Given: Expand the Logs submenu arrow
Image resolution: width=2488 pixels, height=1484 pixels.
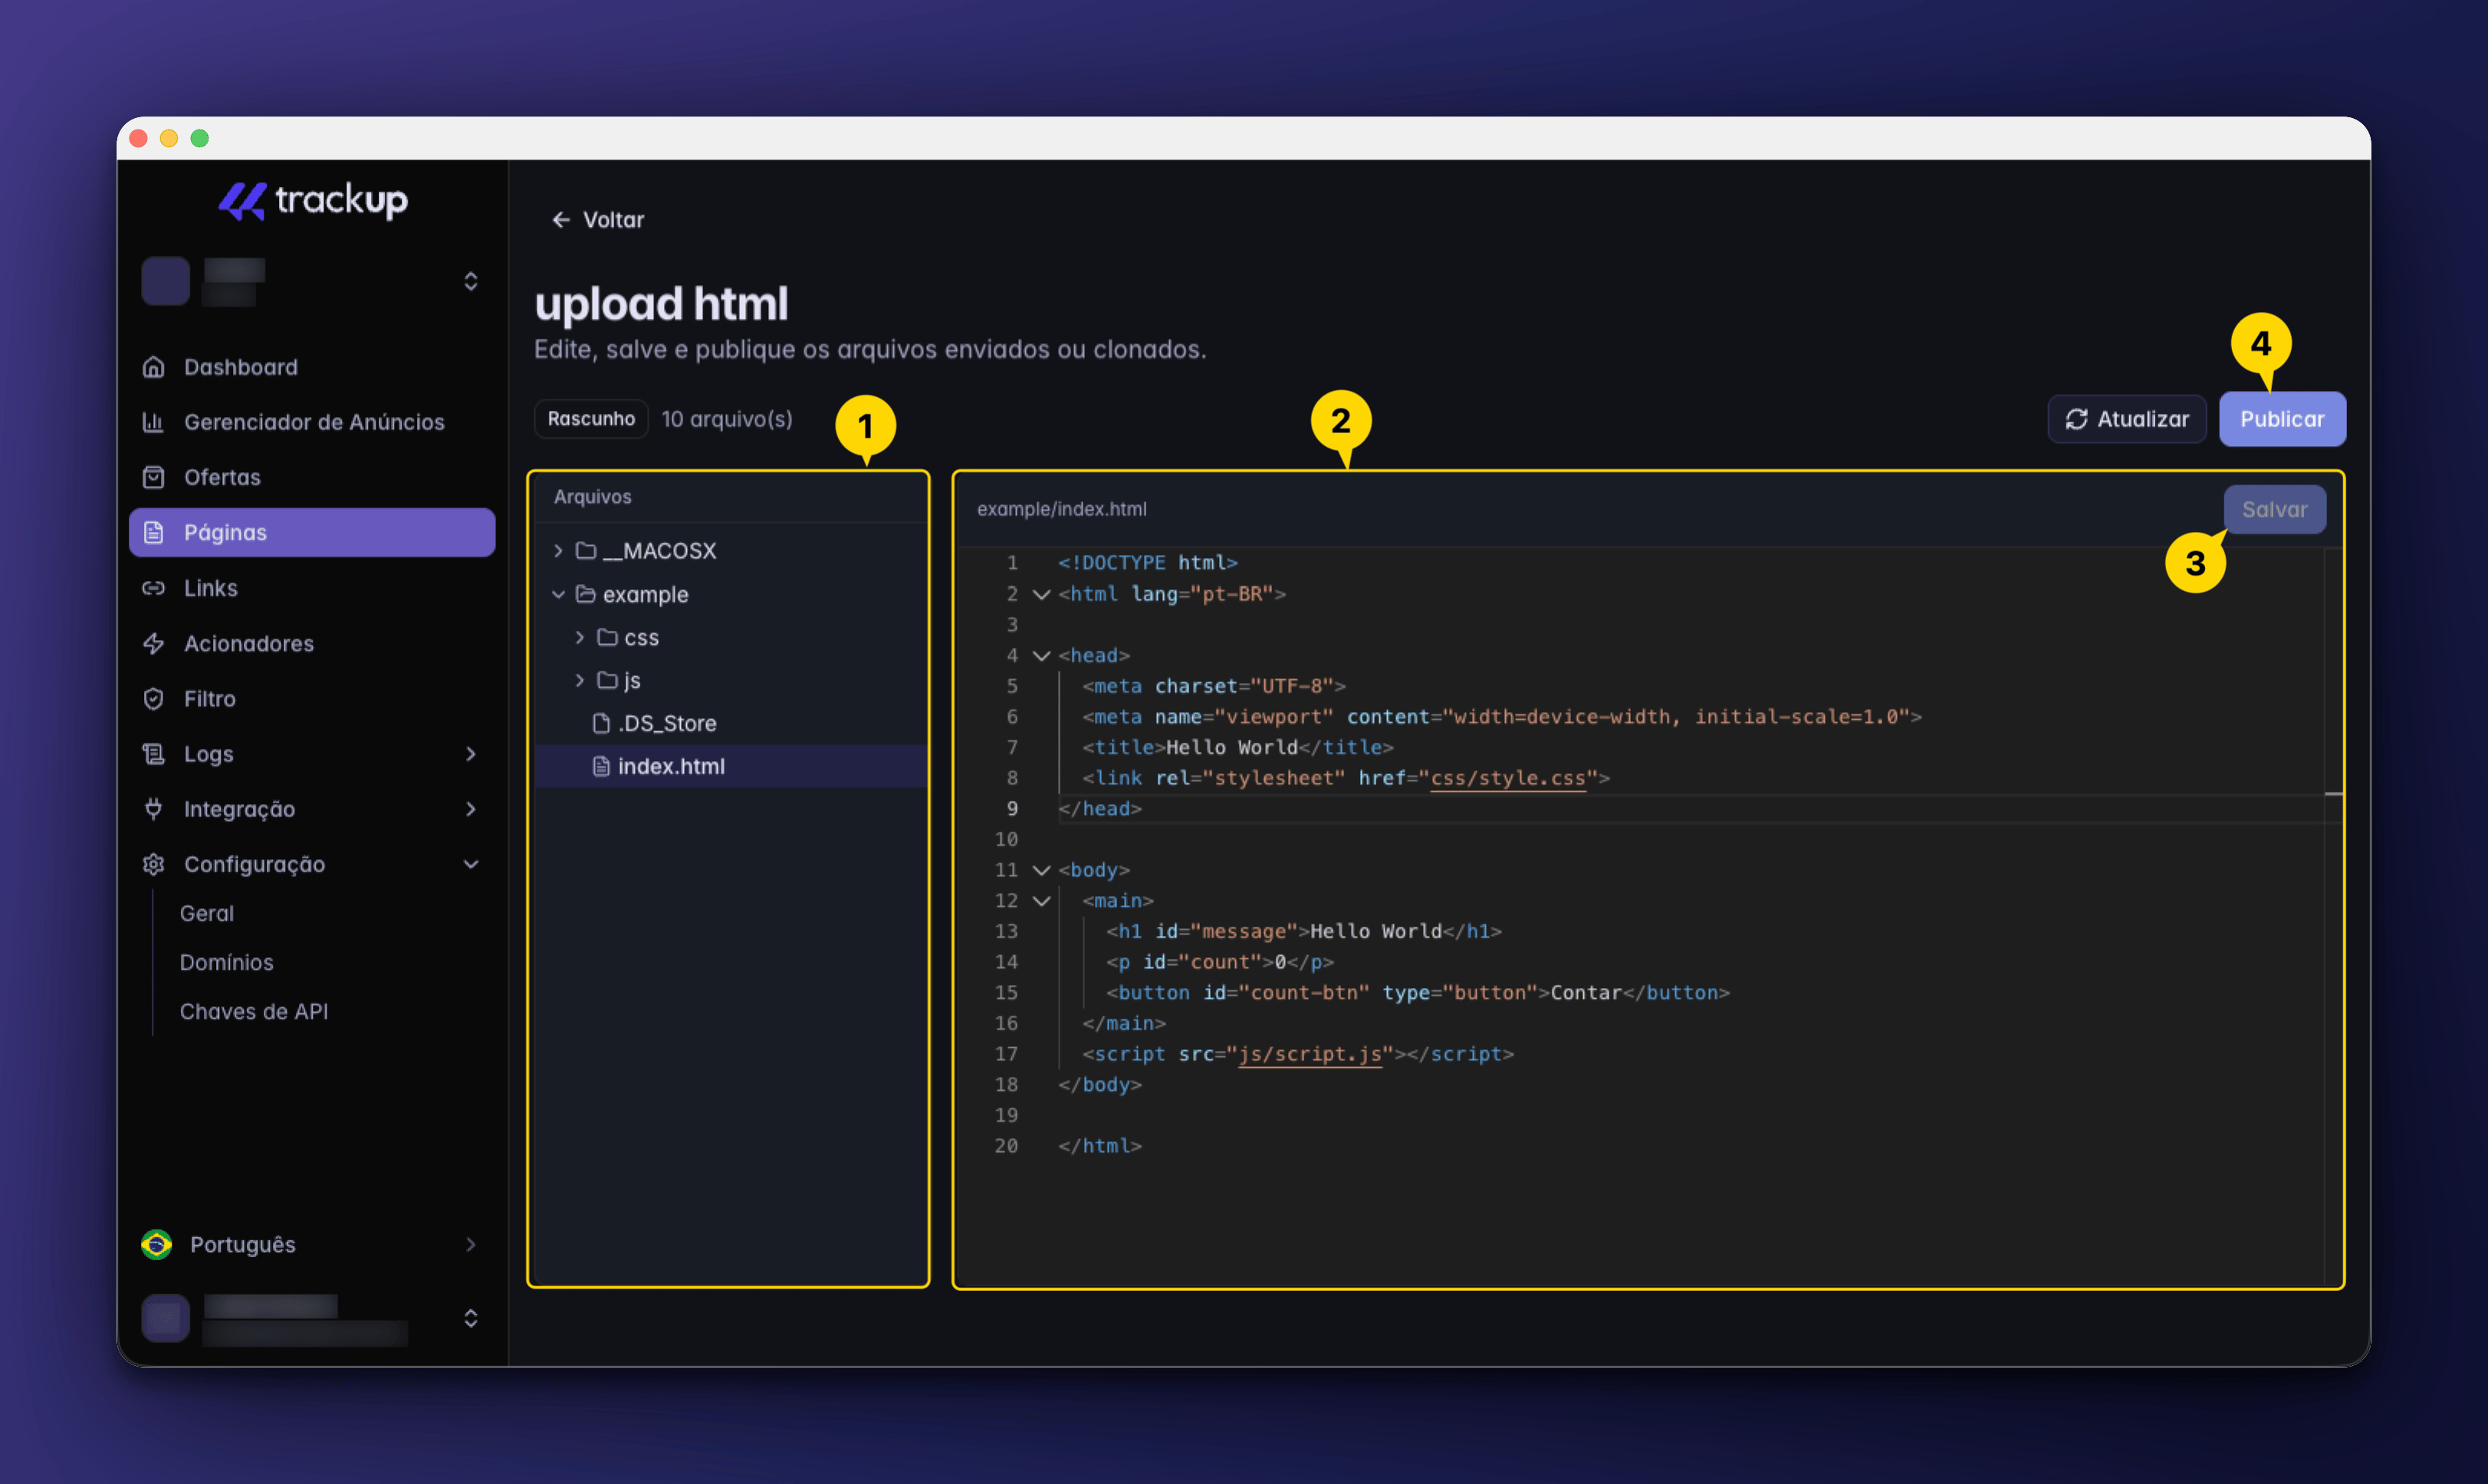Looking at the screenshot, I should point(471,753).
